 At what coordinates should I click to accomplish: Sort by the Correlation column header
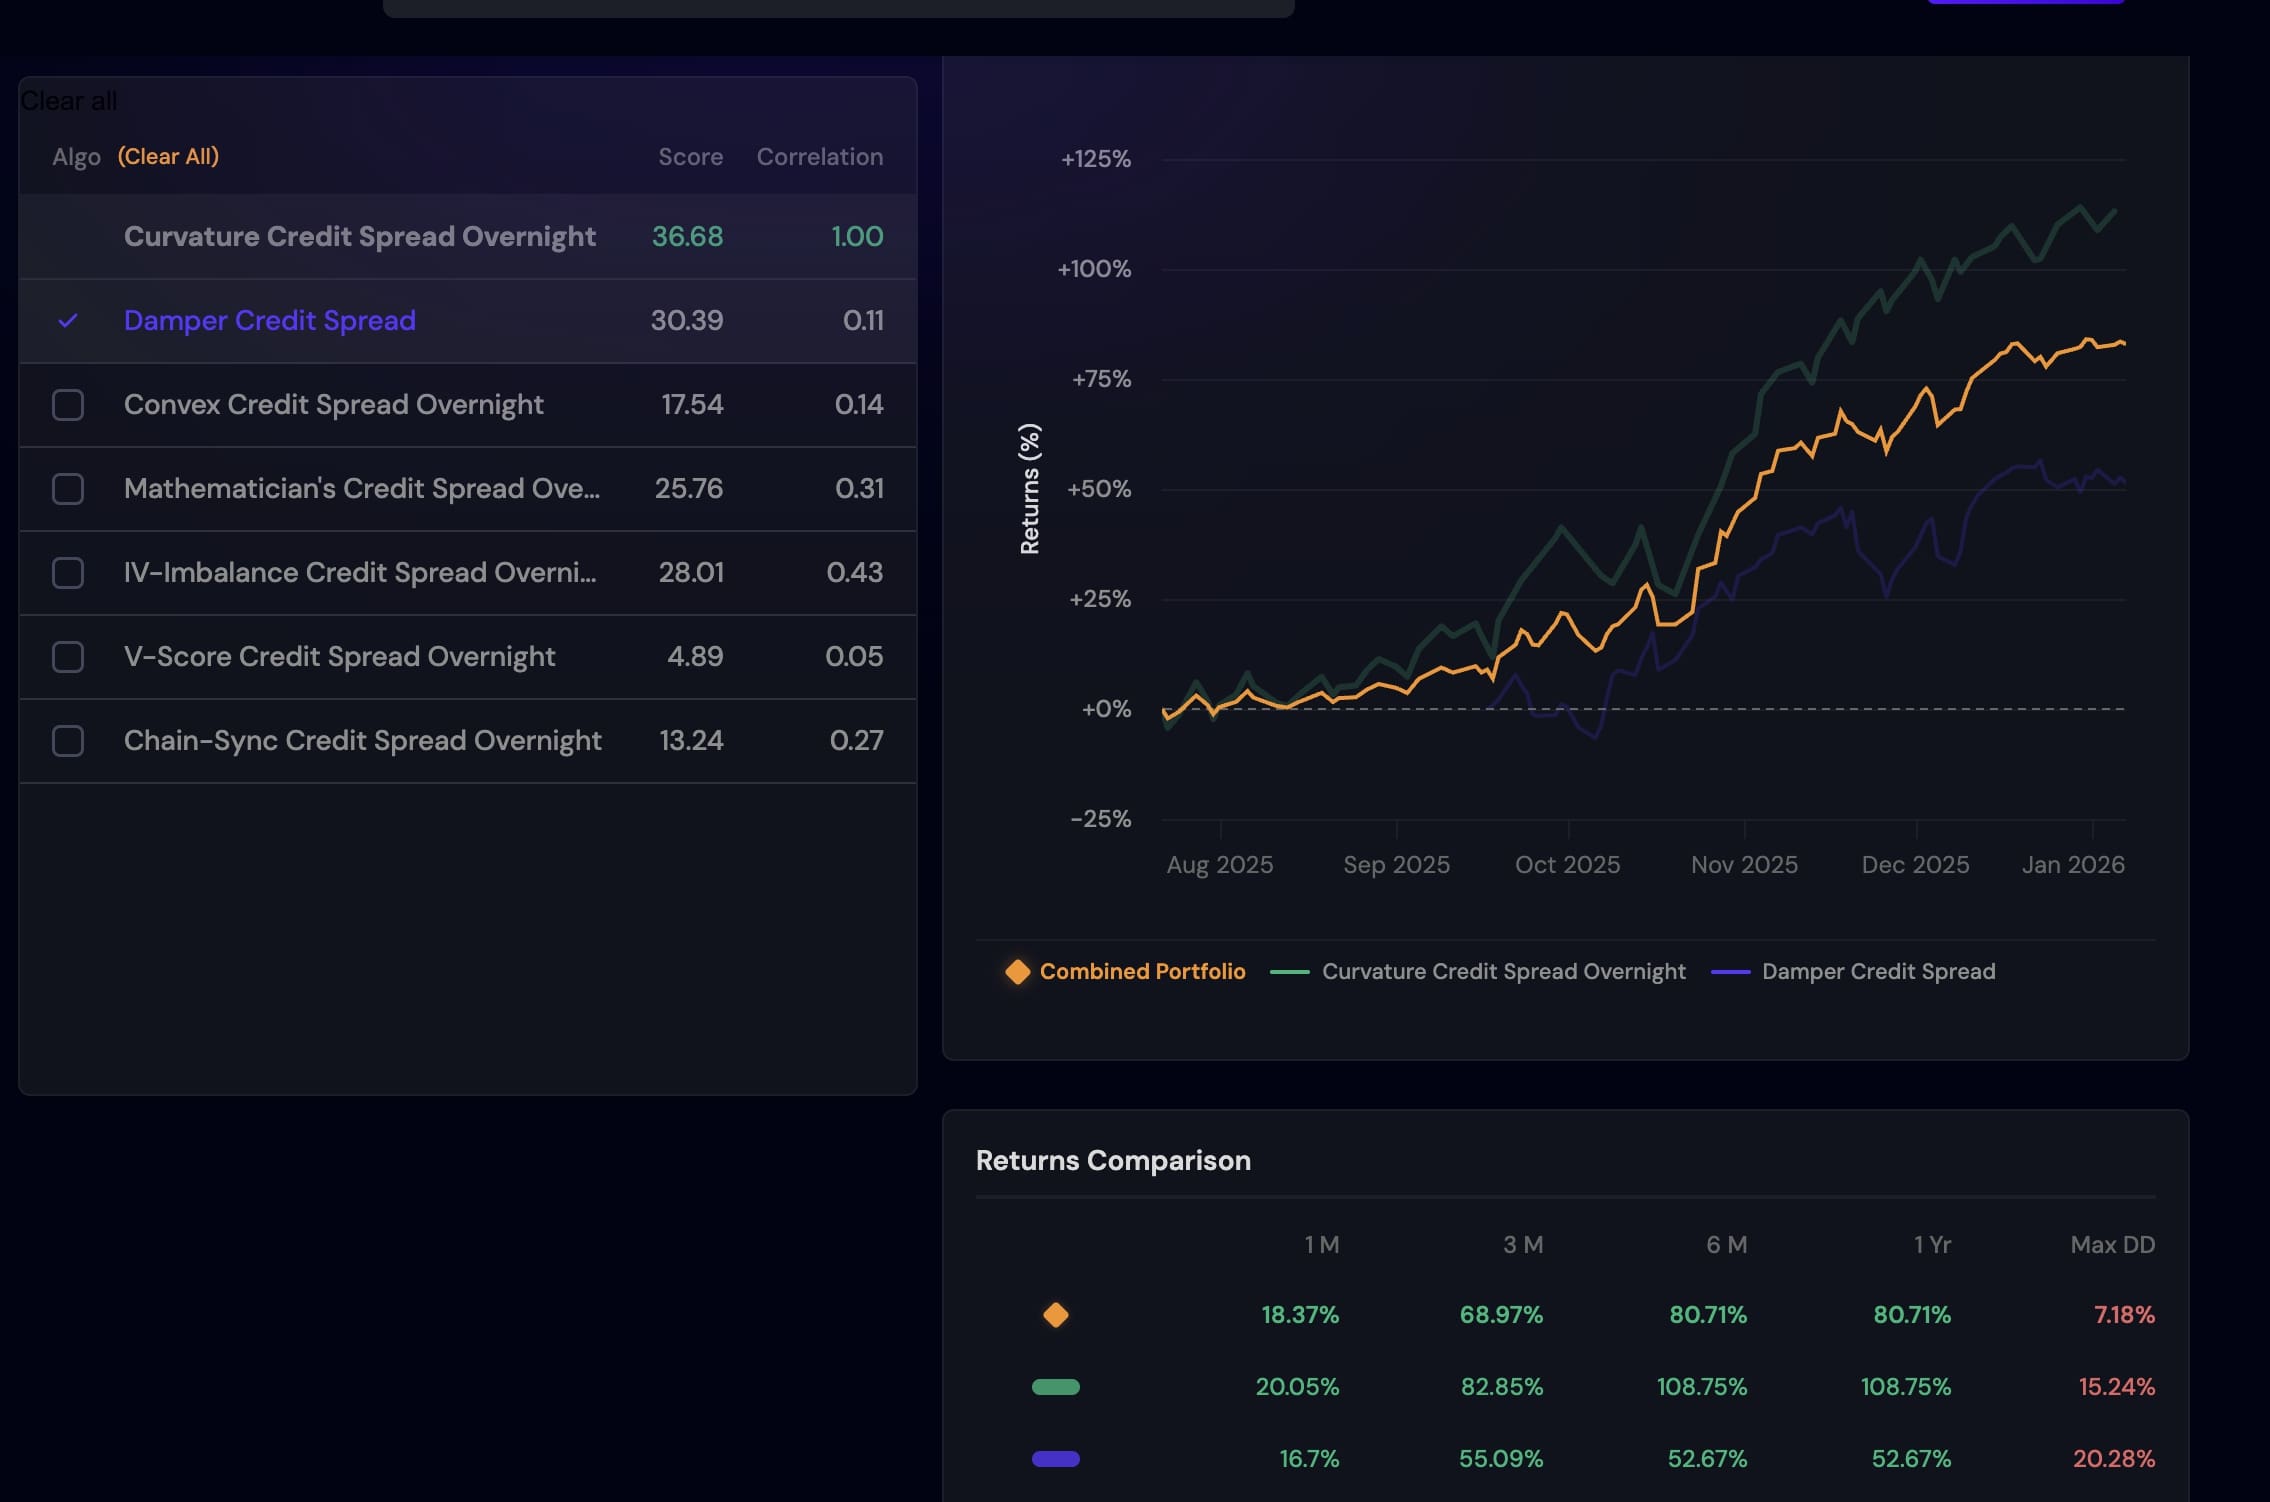(819, 157)
